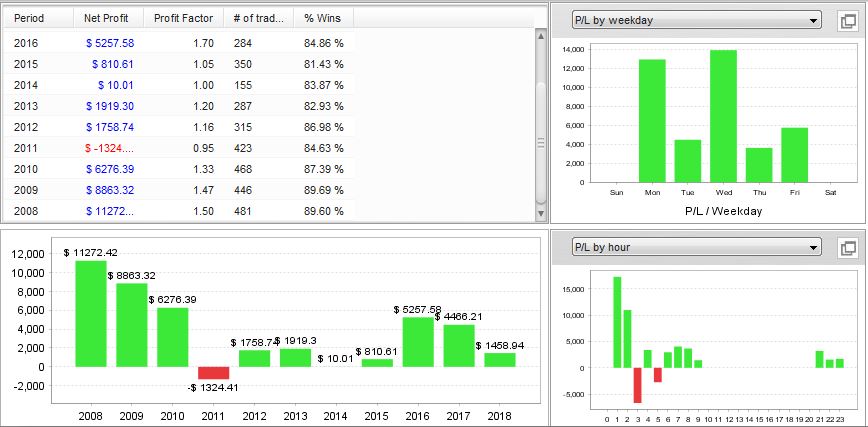Click the table scrollbar up arrow
The image size is (868, 427).
(541, 37)
